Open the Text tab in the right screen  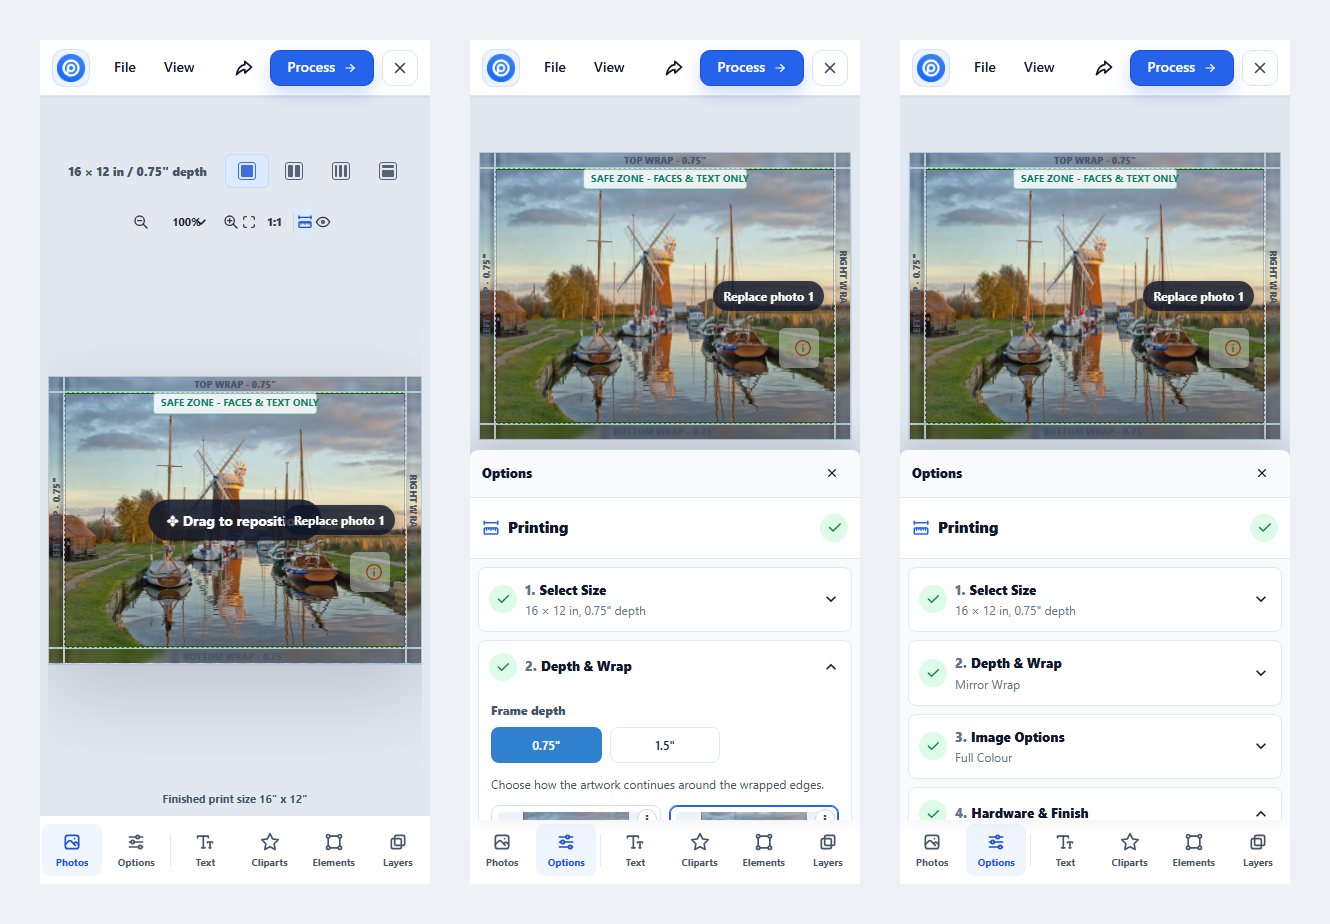pyautogui.click(x=1066, y=850)
